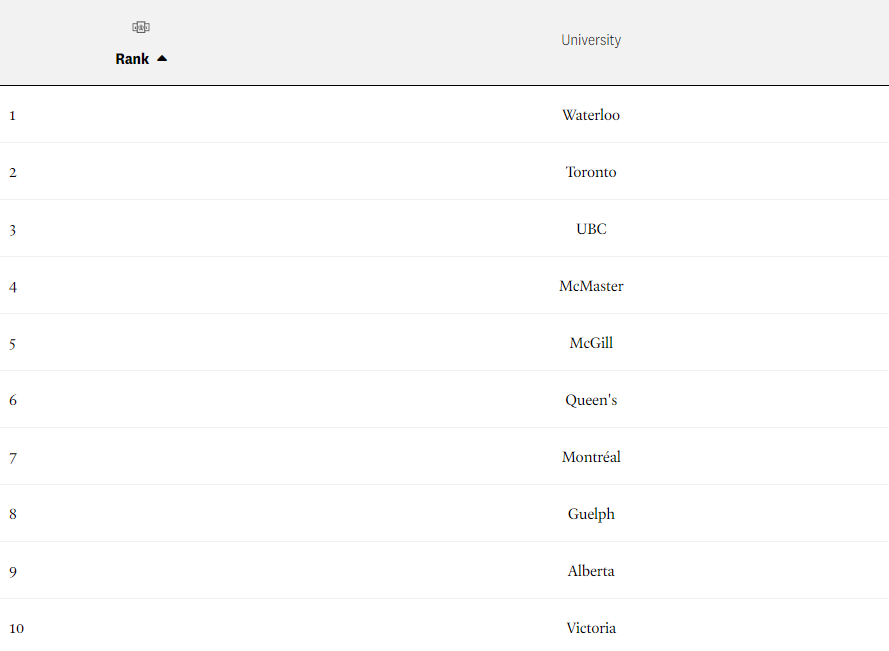The image size is (889, 651).
Task: Click the small icon above the Rank header
Action: coord(140,27)
